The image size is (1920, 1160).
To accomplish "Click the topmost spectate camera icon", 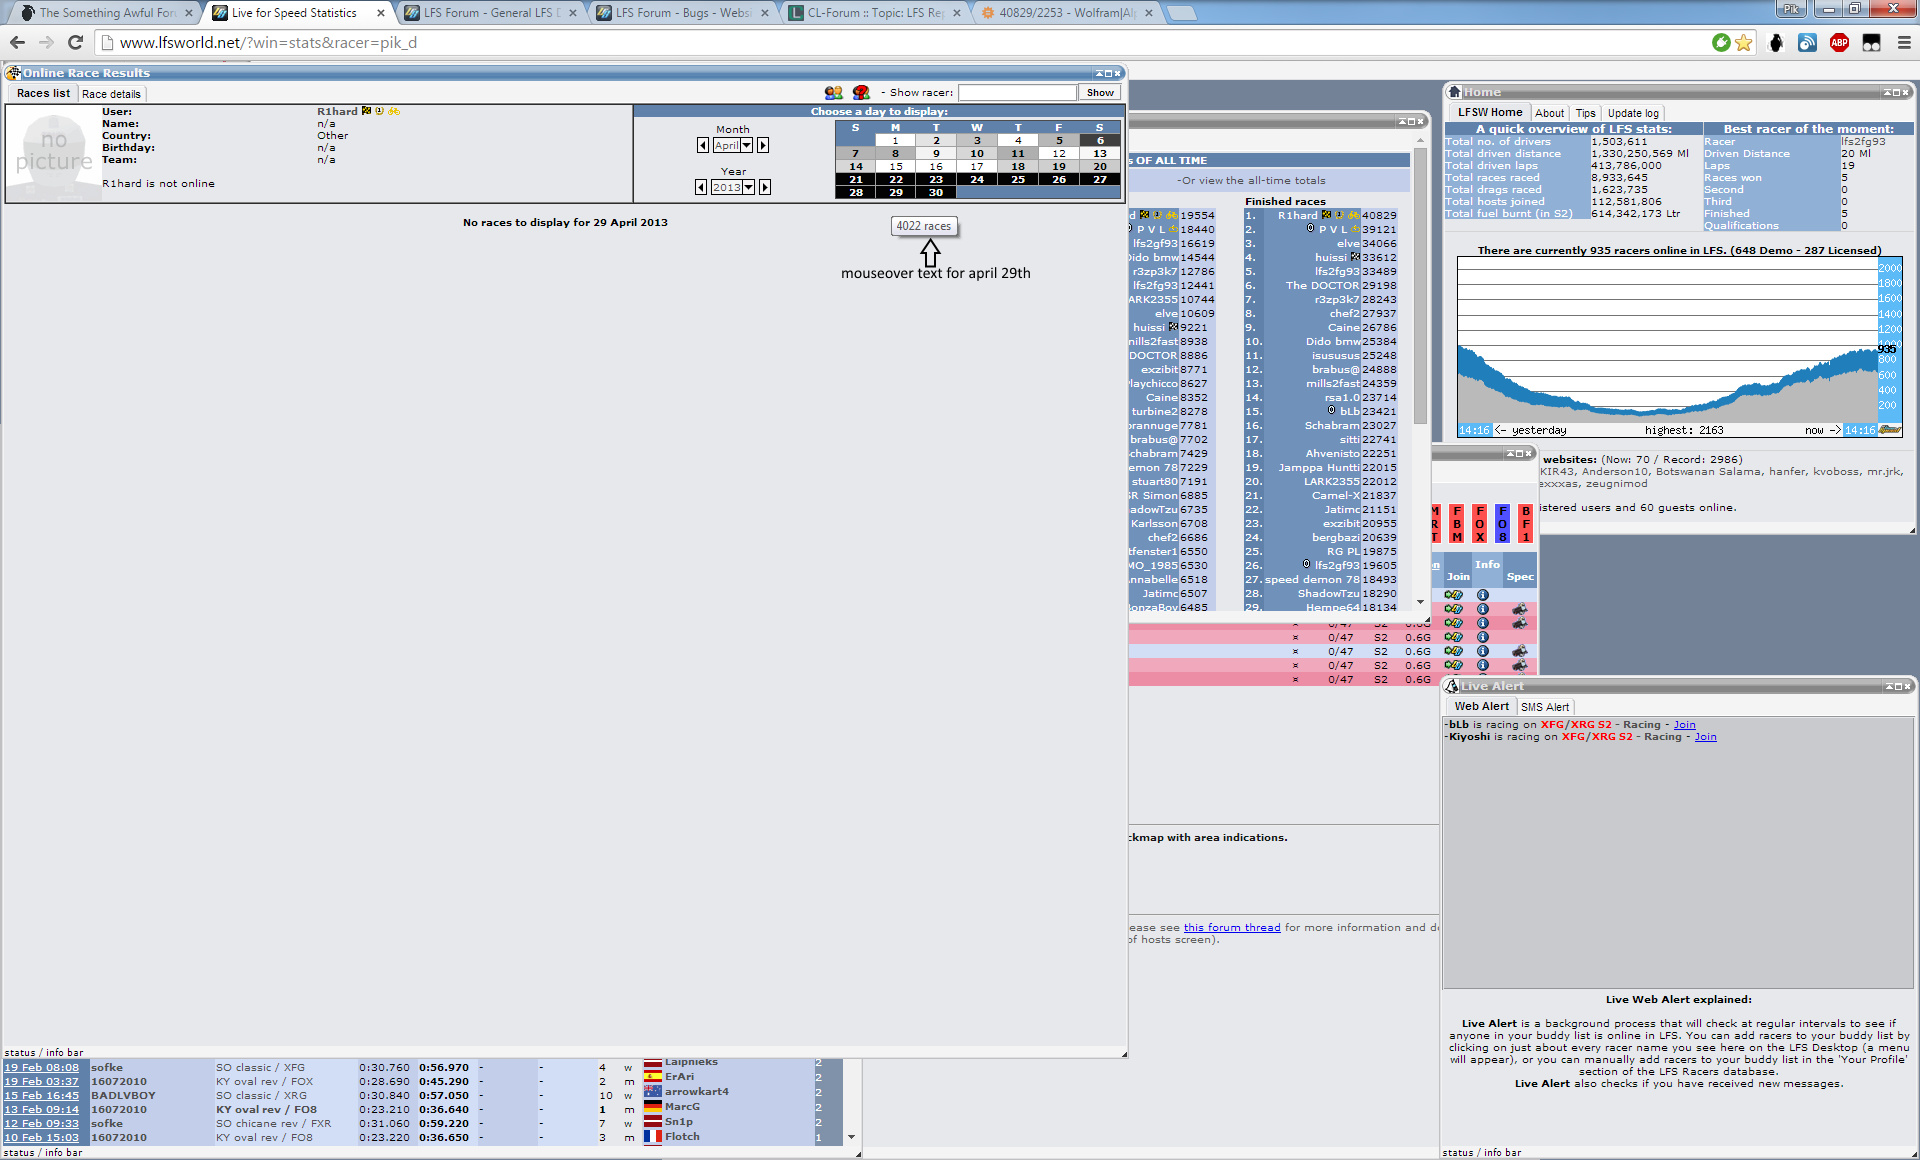I will [x=1519, y=609].
